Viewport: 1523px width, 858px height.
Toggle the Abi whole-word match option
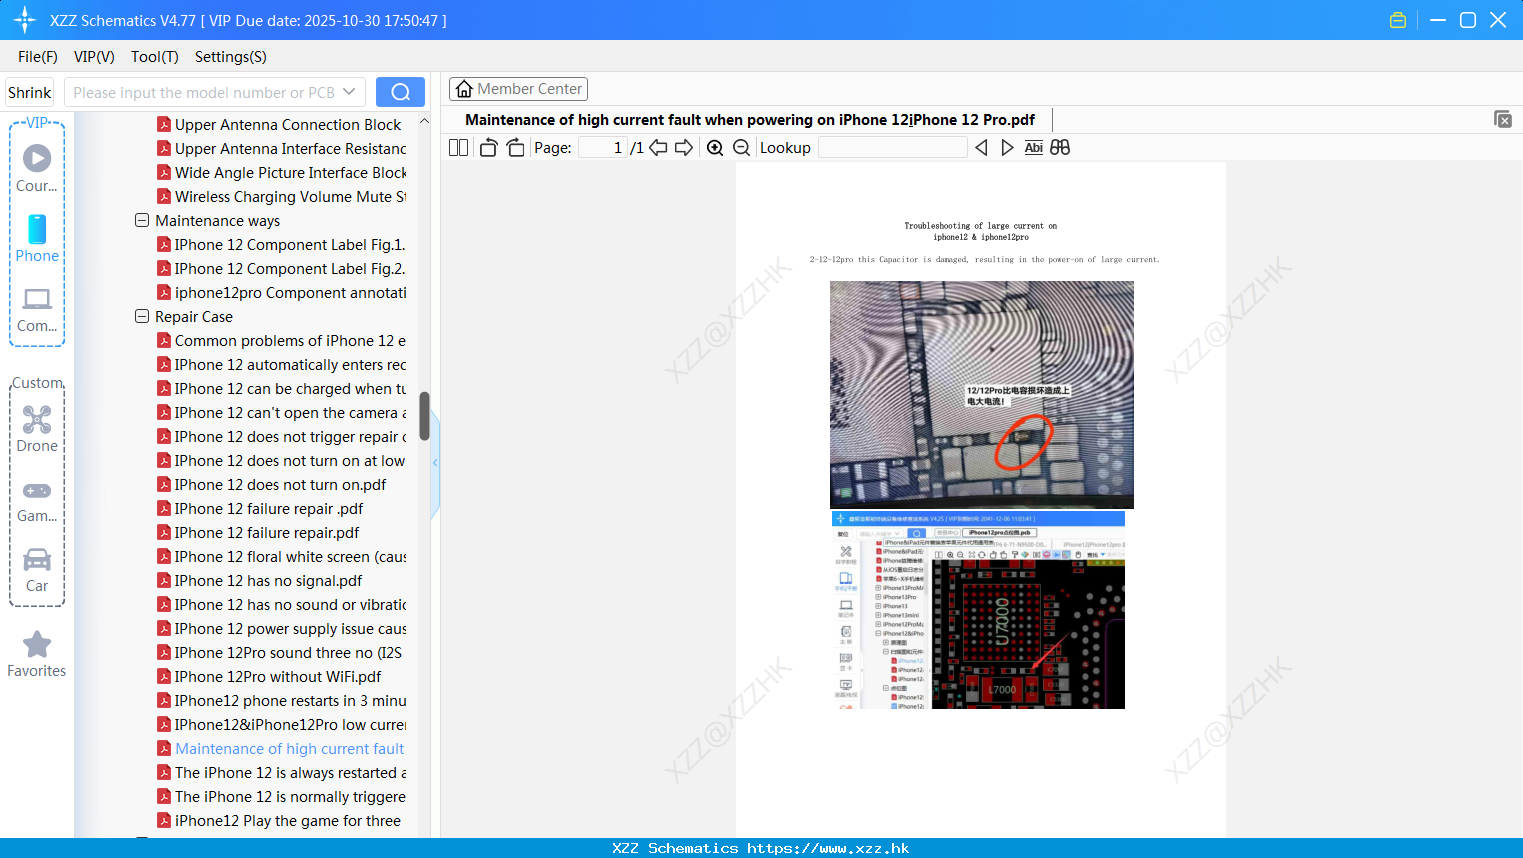tap(1034, 147)
